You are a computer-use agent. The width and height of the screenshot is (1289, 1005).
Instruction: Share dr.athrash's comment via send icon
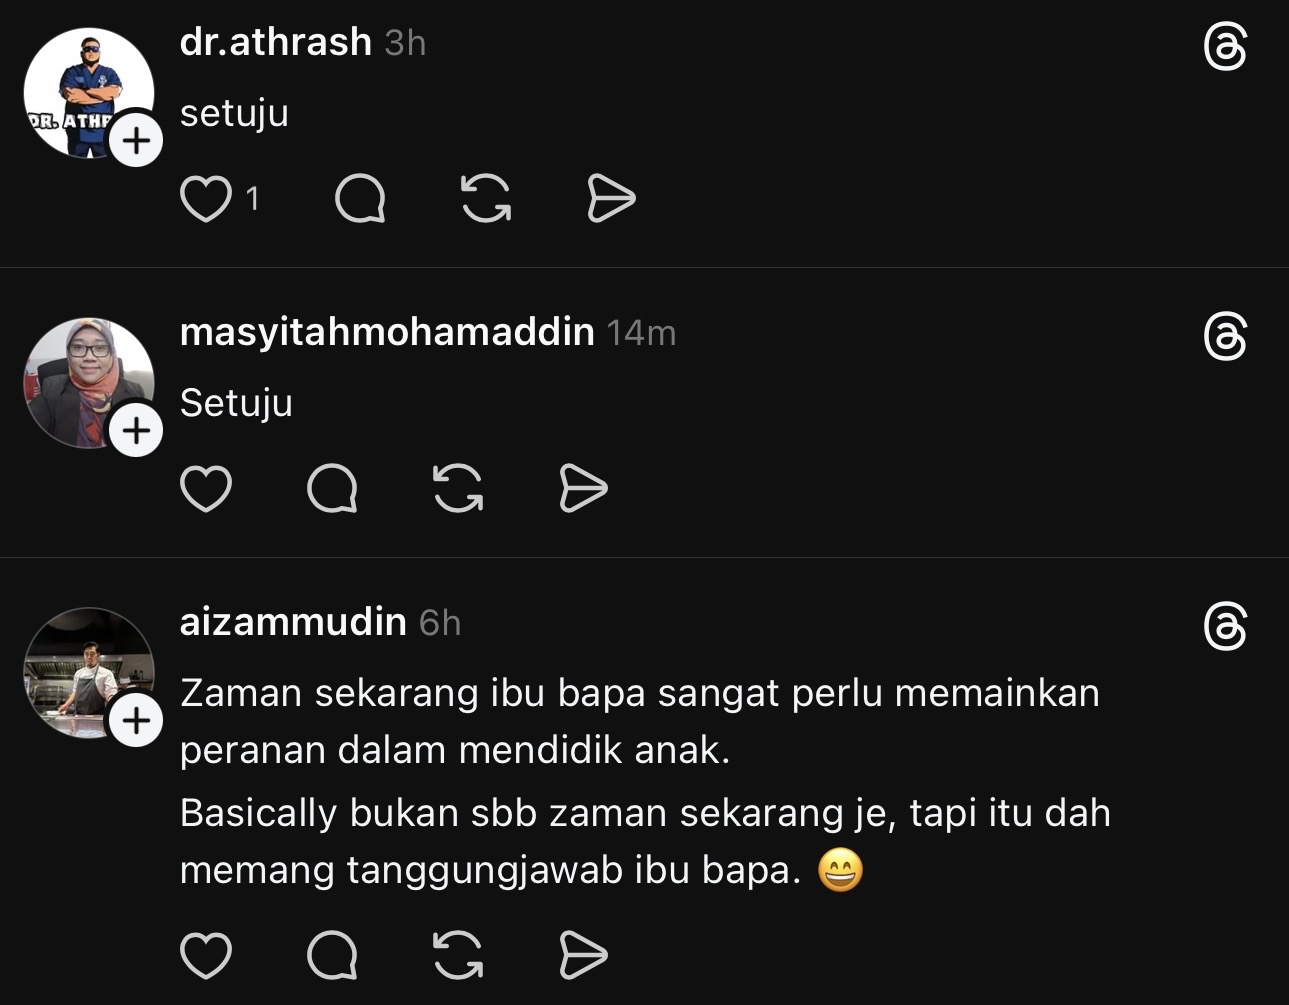point(611,198)
